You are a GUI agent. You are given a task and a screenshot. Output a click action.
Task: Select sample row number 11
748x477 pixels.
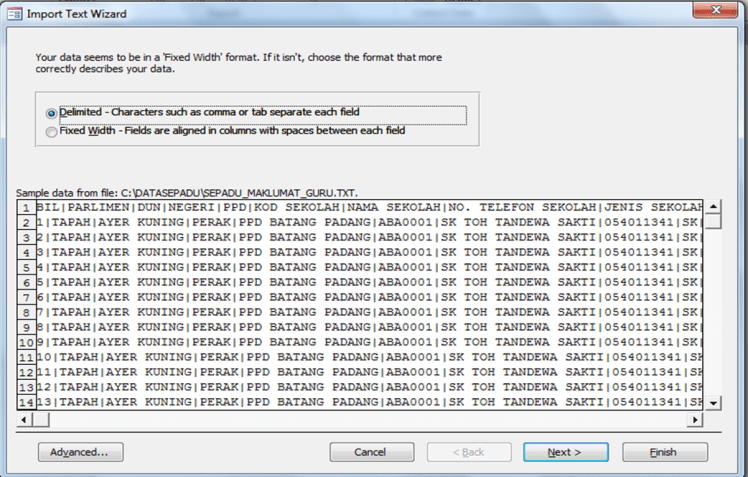tap(26, 357)
